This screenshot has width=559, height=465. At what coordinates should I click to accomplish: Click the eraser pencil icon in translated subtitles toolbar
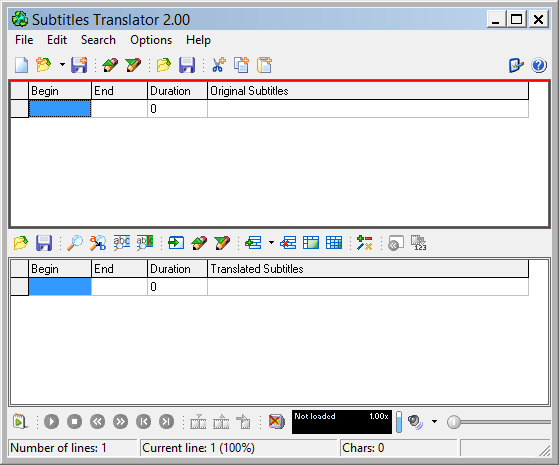click(x=199, y=243)
